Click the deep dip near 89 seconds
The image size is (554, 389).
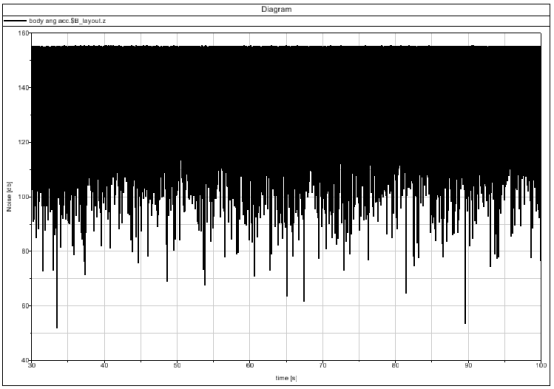(x=465, y=322)
